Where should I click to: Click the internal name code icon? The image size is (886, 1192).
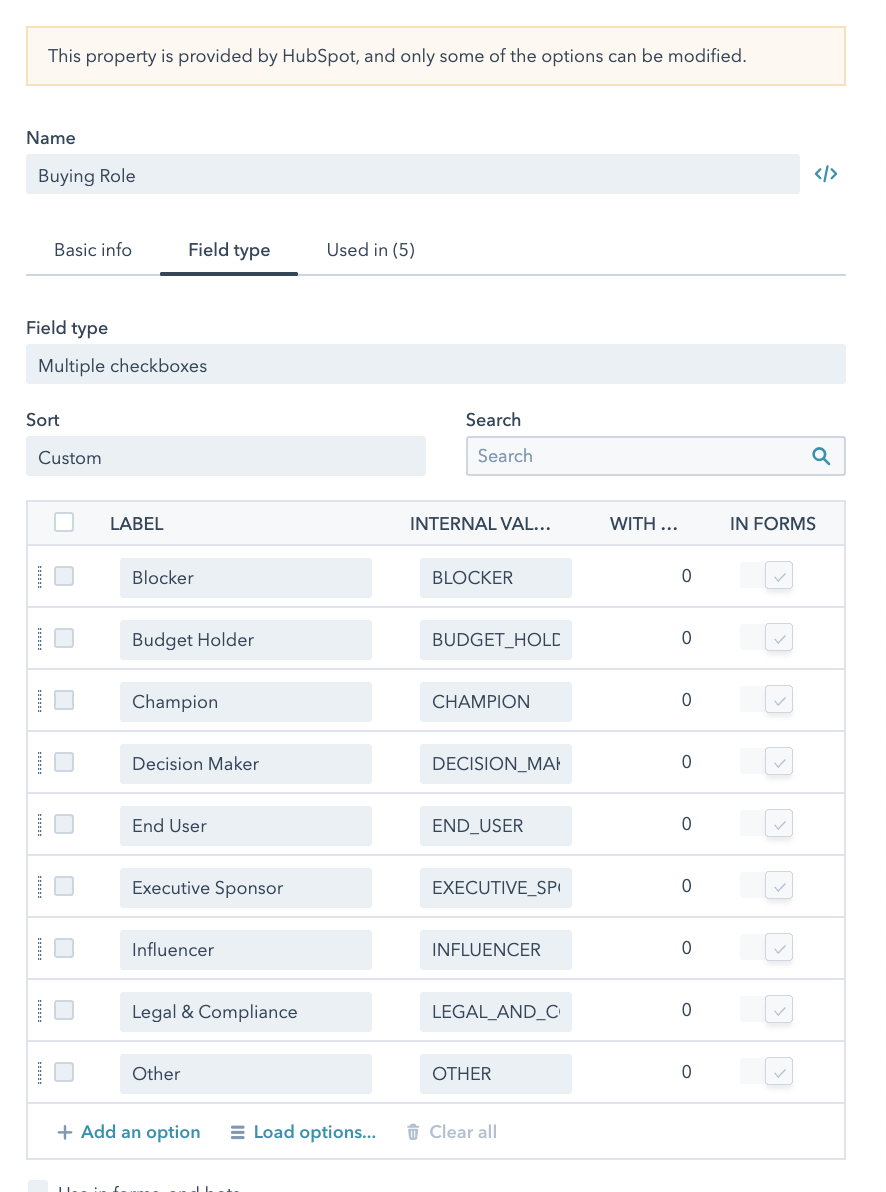coord(825,175)
